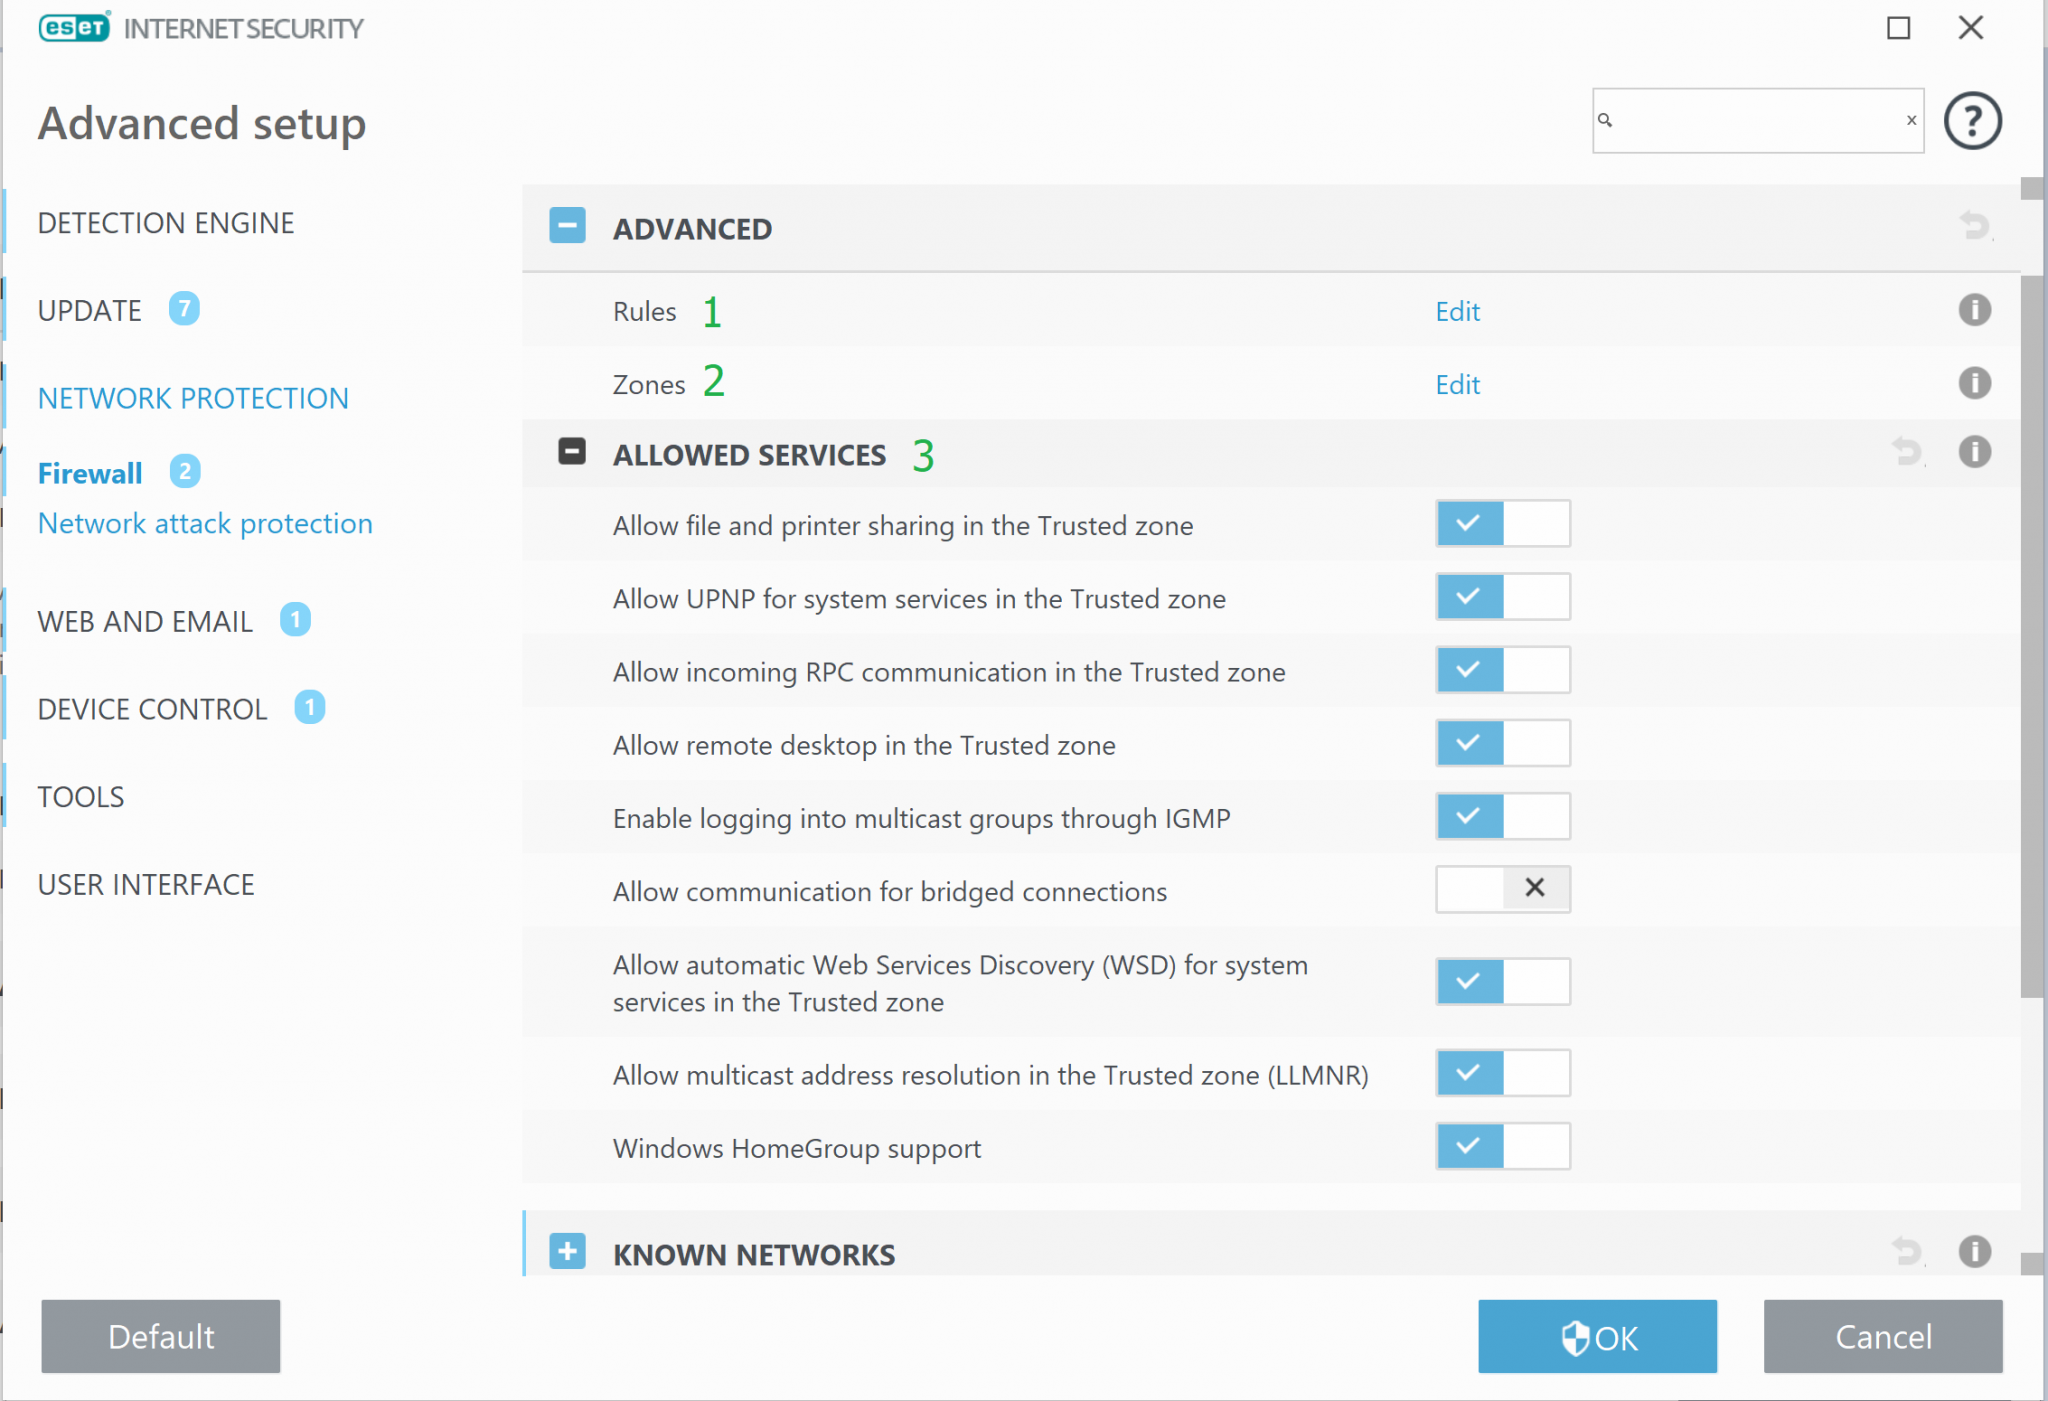Open the Edit link for Rules

pyautogui.click(x=1457, y=311)
